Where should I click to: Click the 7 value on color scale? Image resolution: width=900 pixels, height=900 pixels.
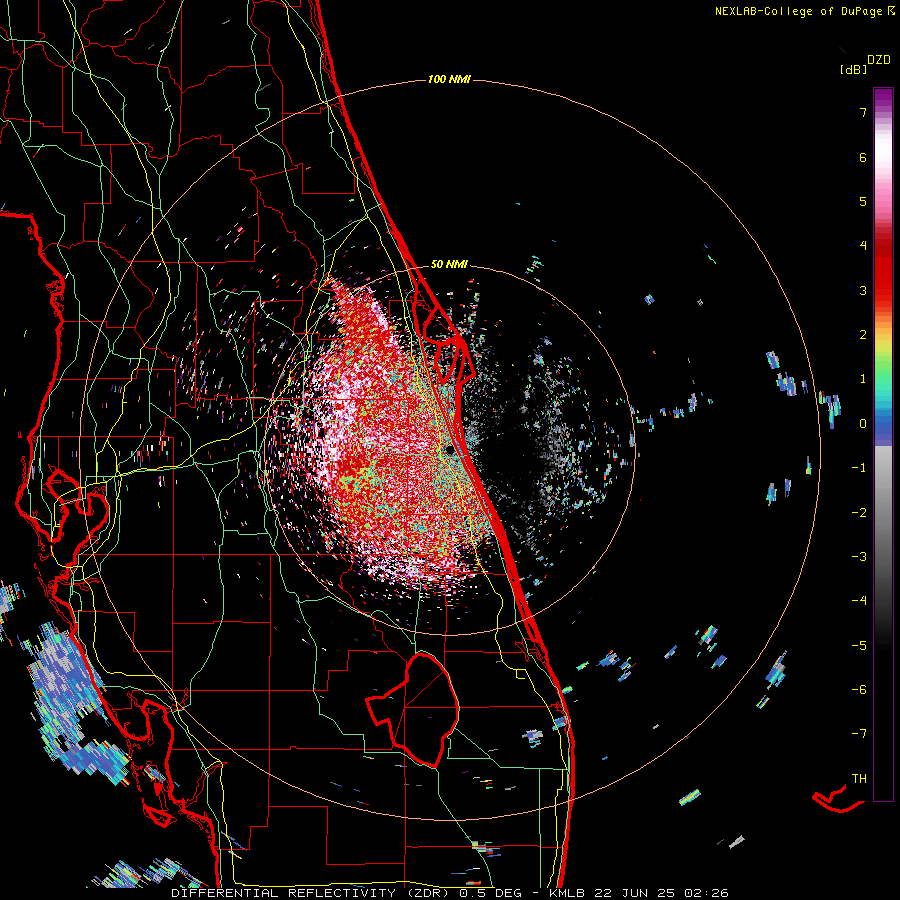point(863,112)
